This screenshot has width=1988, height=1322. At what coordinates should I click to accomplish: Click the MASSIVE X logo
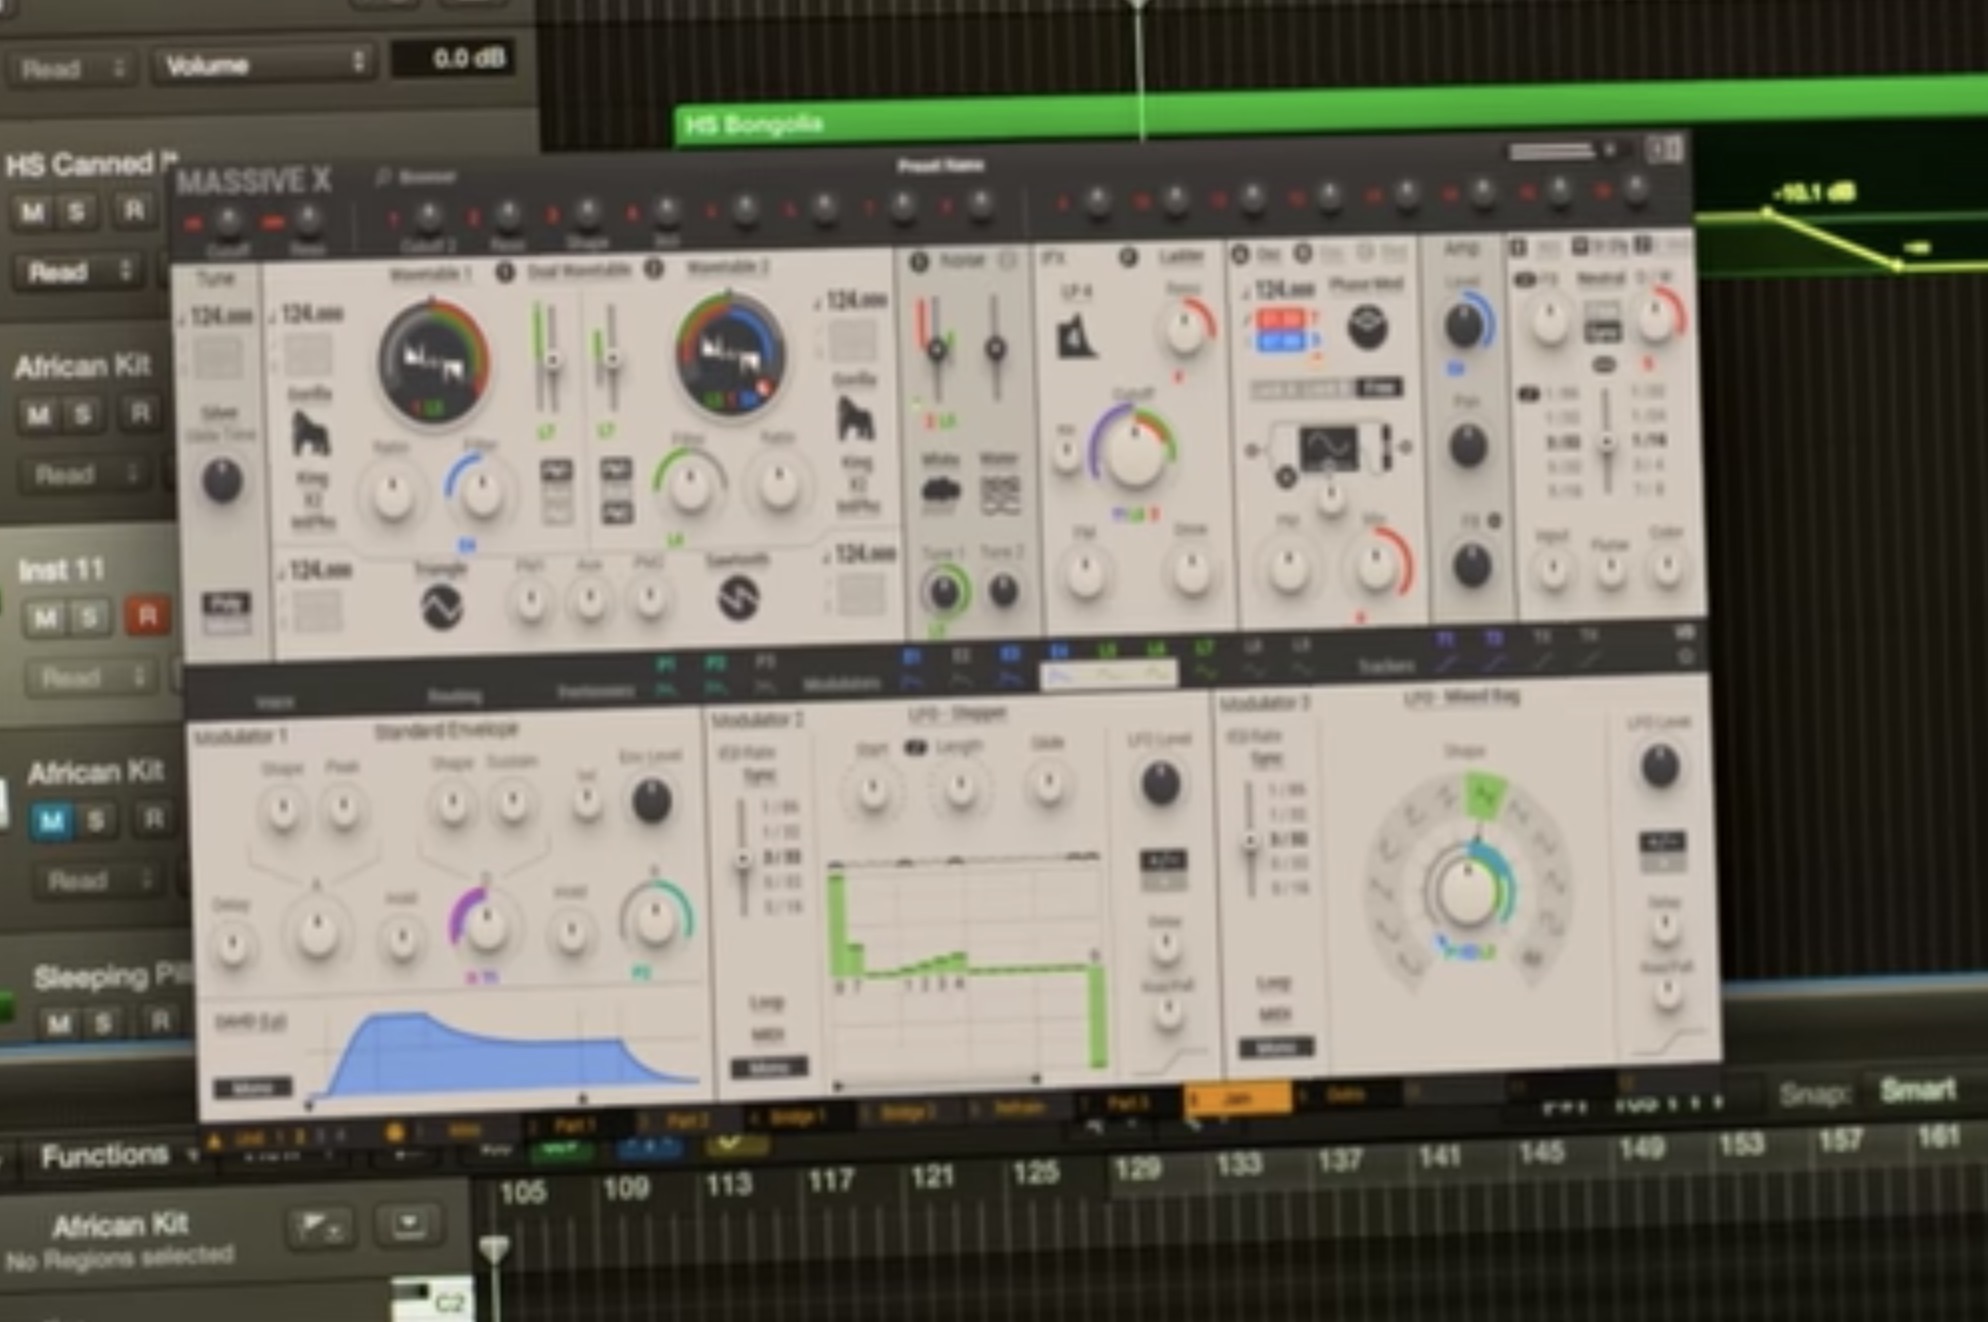point(253,181)
